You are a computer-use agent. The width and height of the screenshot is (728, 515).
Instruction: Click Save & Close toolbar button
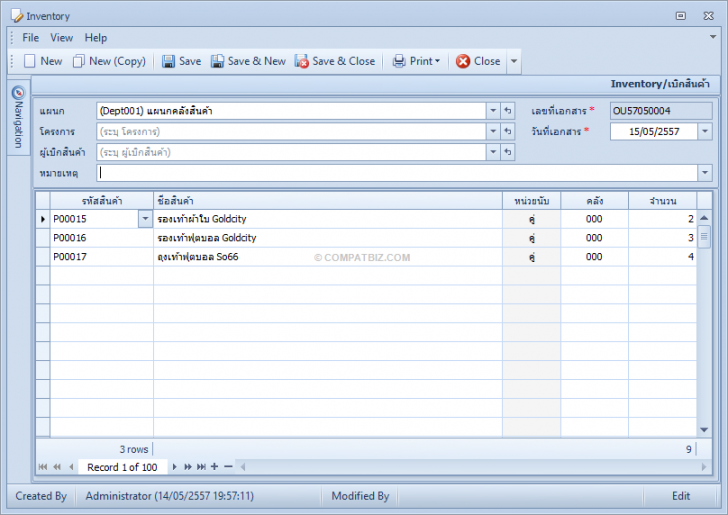click(335, 61)
